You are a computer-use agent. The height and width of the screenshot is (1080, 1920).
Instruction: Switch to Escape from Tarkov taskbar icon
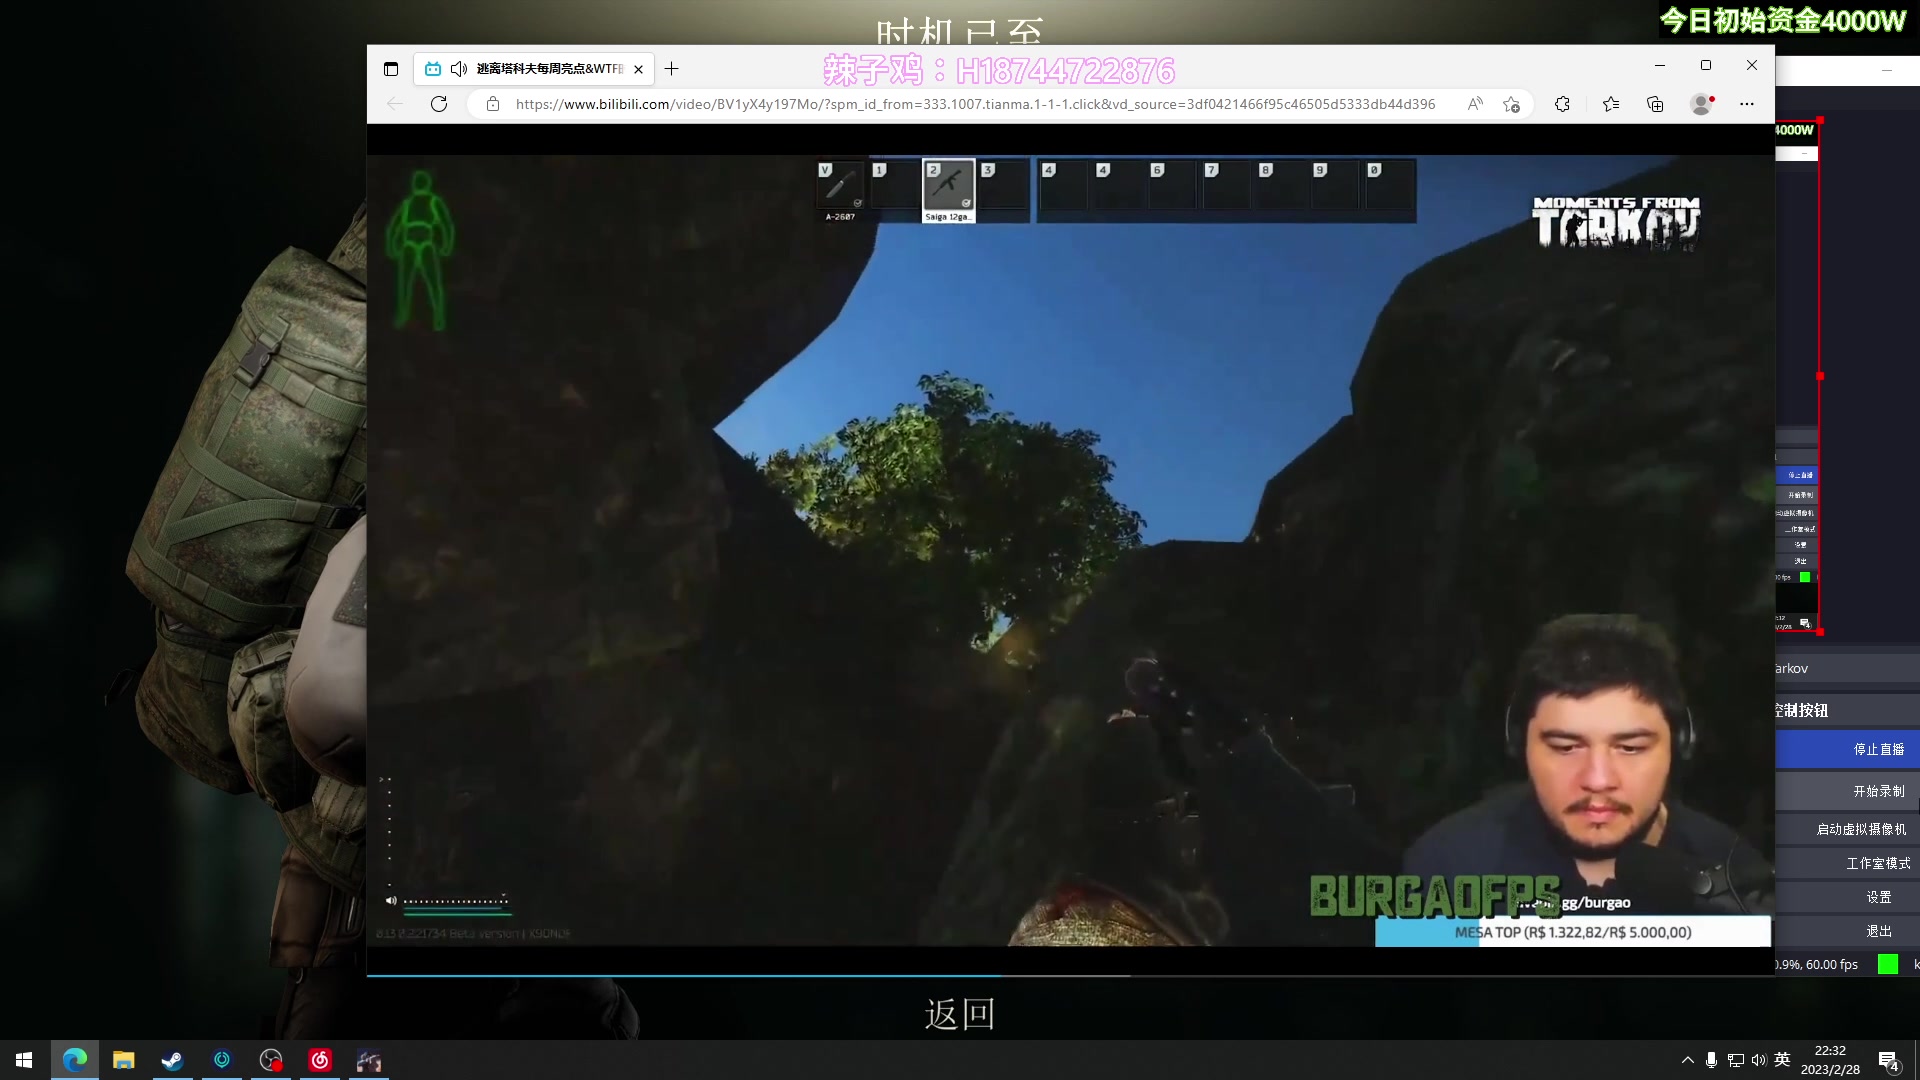point(369,1060)
